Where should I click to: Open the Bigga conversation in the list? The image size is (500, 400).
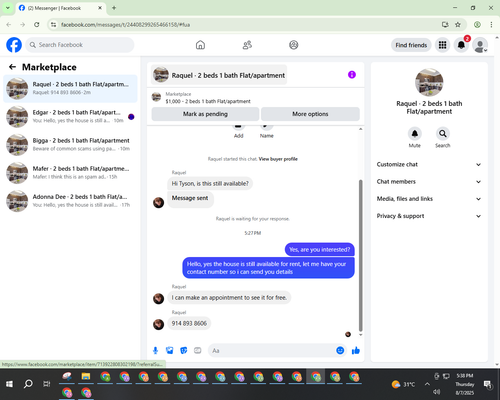pos(70,145)
